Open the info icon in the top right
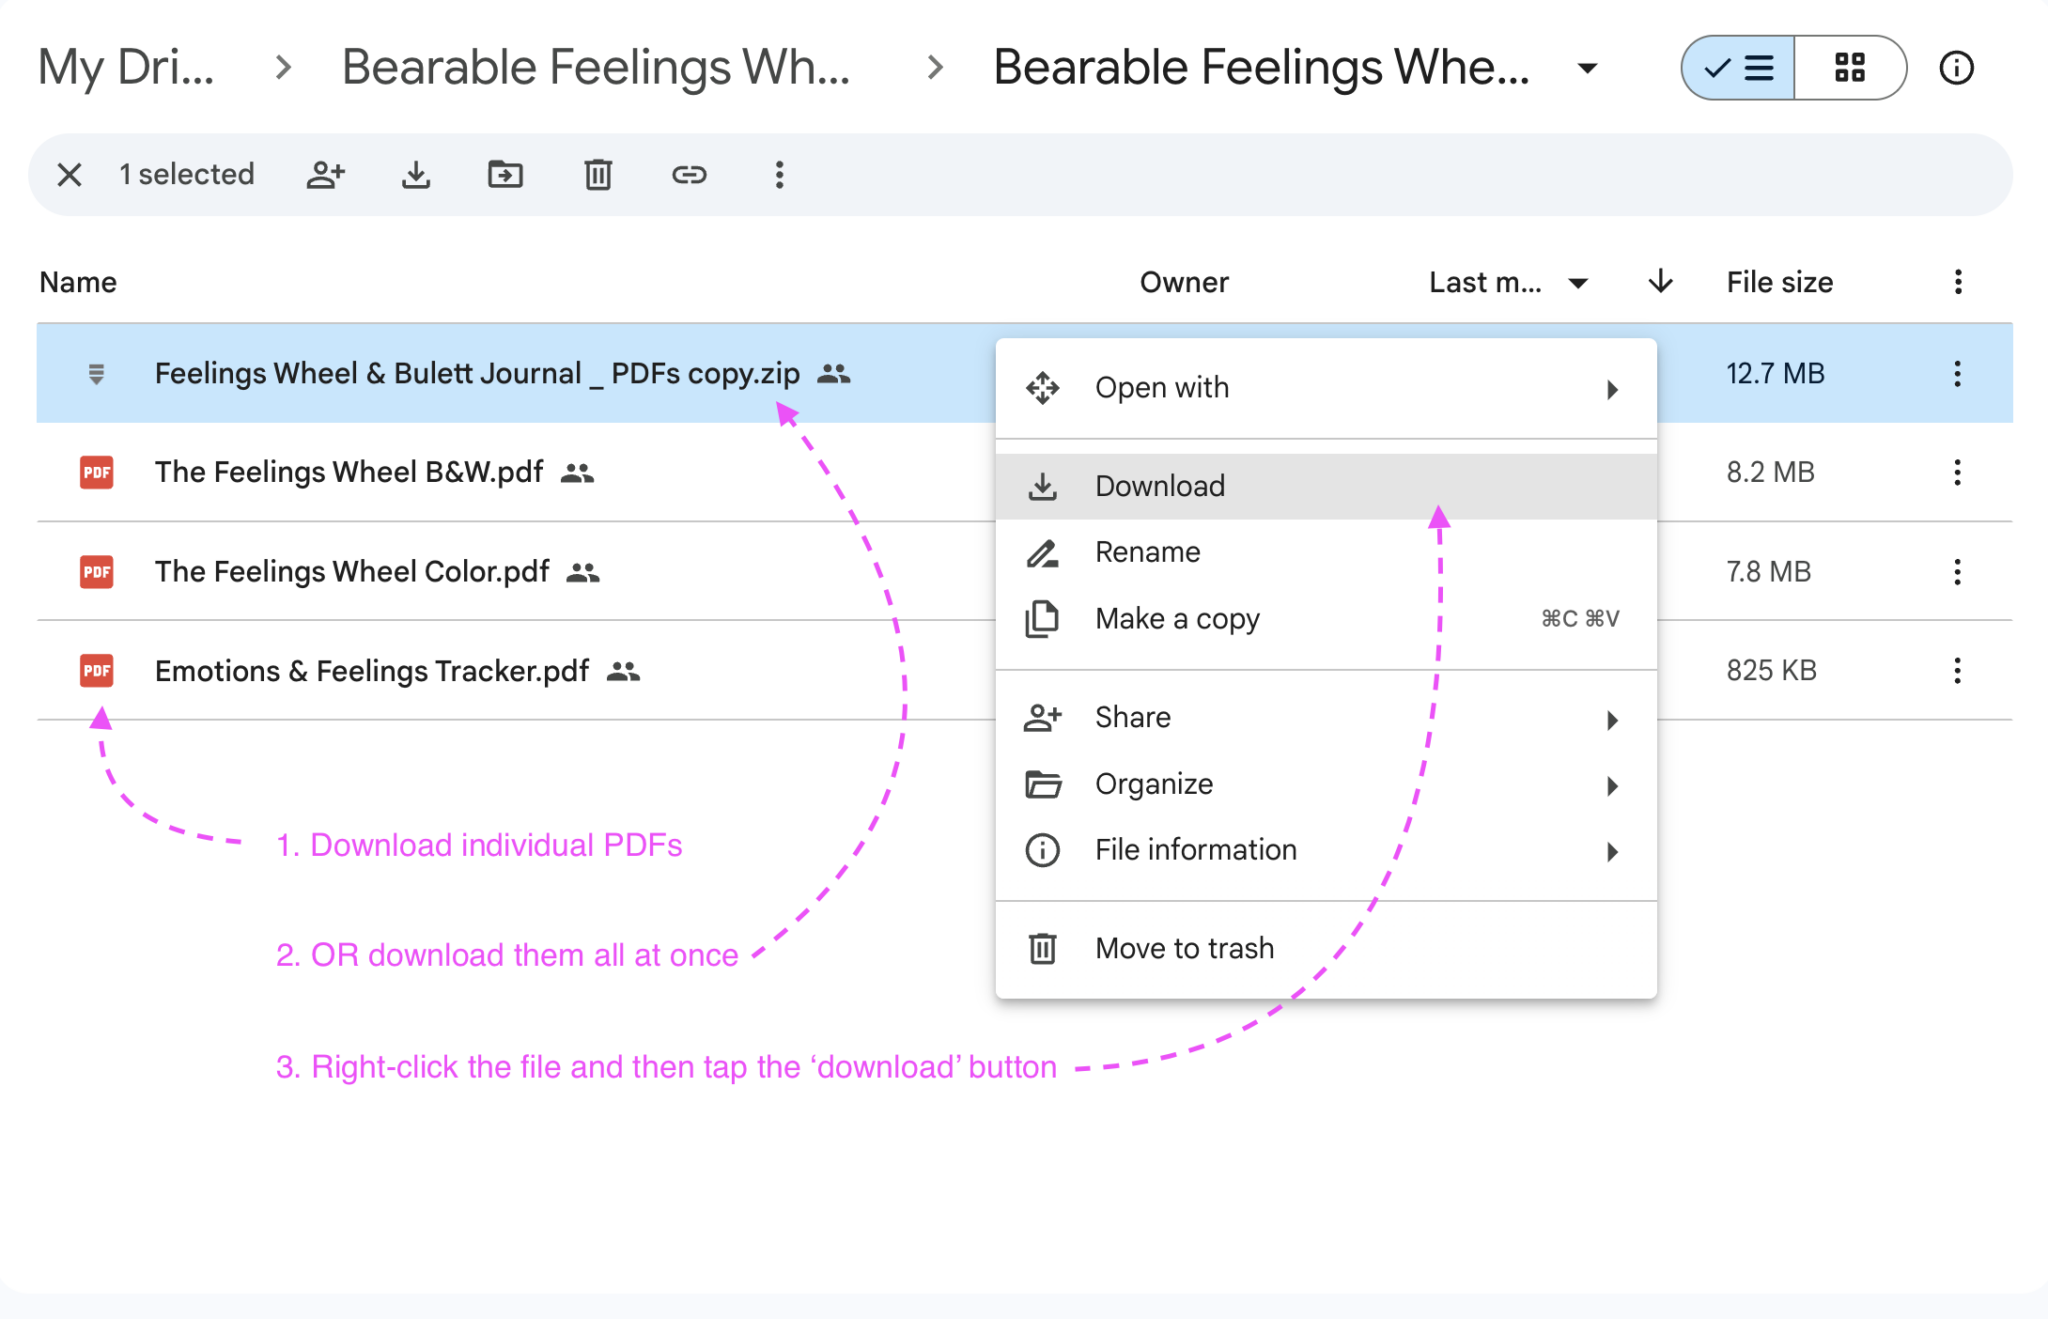The image size is (2048, 1319). [x=1955, y=67]
